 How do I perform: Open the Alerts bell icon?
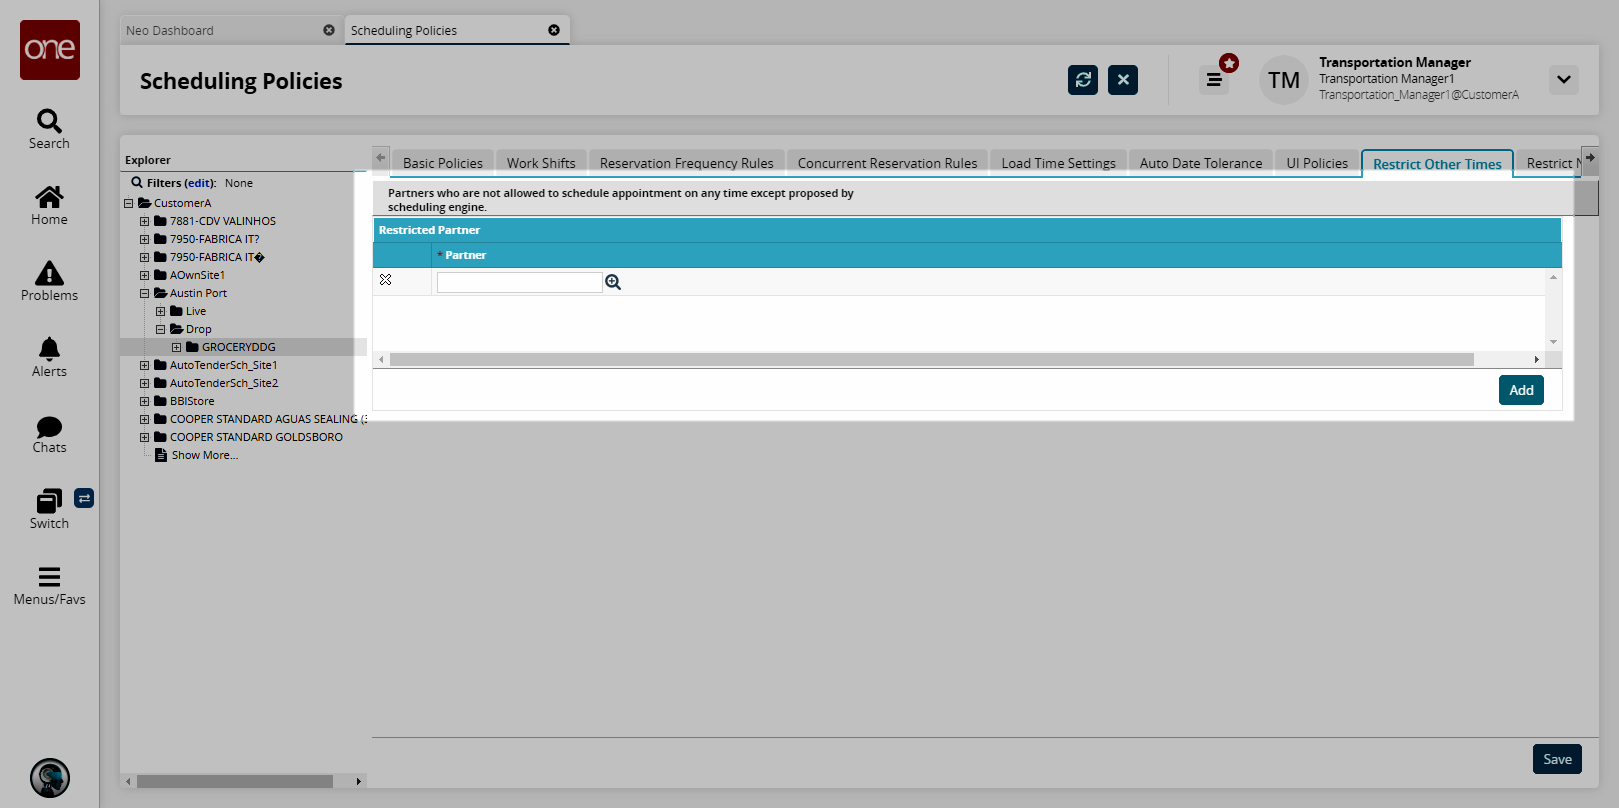[x=49, y=349]
